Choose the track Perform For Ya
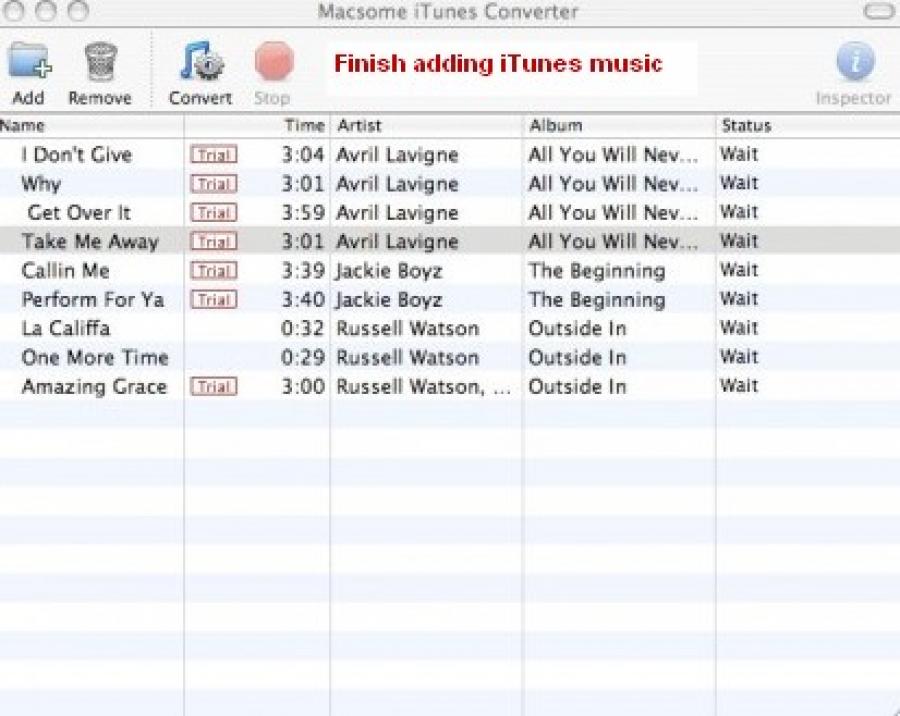The height and width of the screenshot is (716, 900). click(93, 300)
